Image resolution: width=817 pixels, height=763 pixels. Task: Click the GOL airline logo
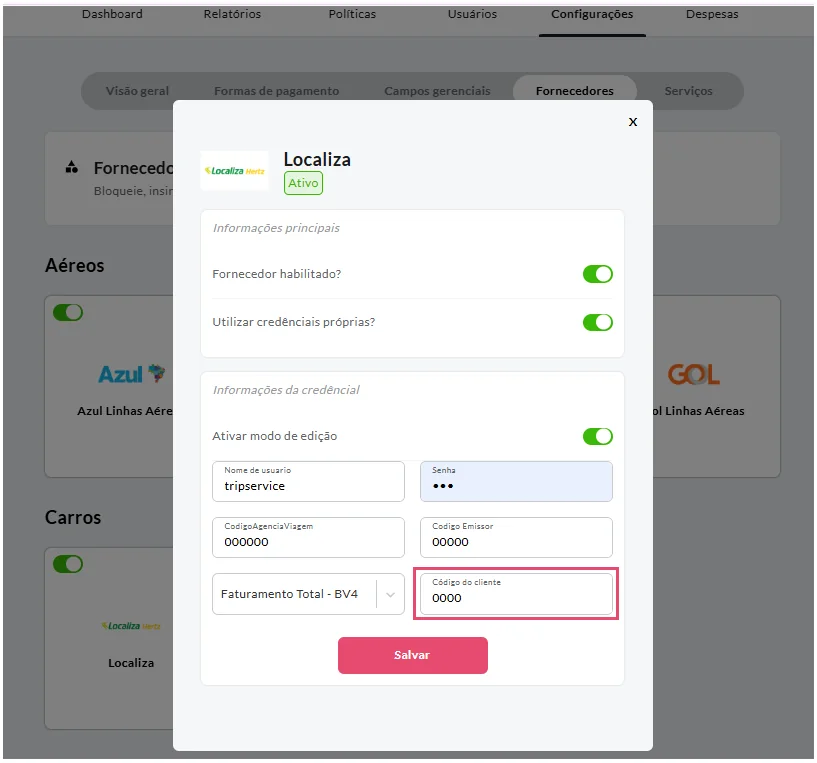(x=694, y=374)
